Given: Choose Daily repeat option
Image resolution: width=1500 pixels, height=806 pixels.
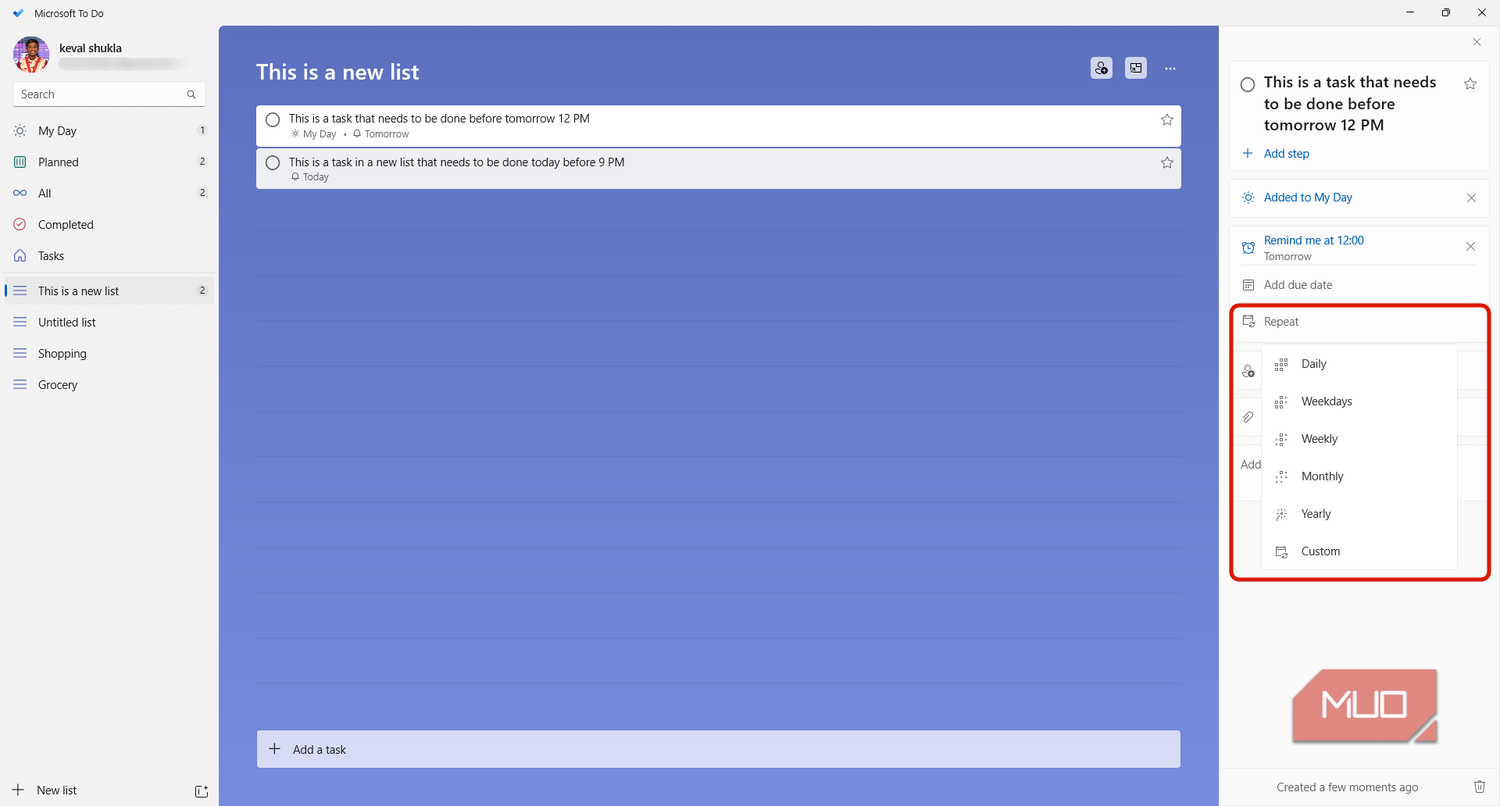Looking at the screenshot, I should (1359, 364).
